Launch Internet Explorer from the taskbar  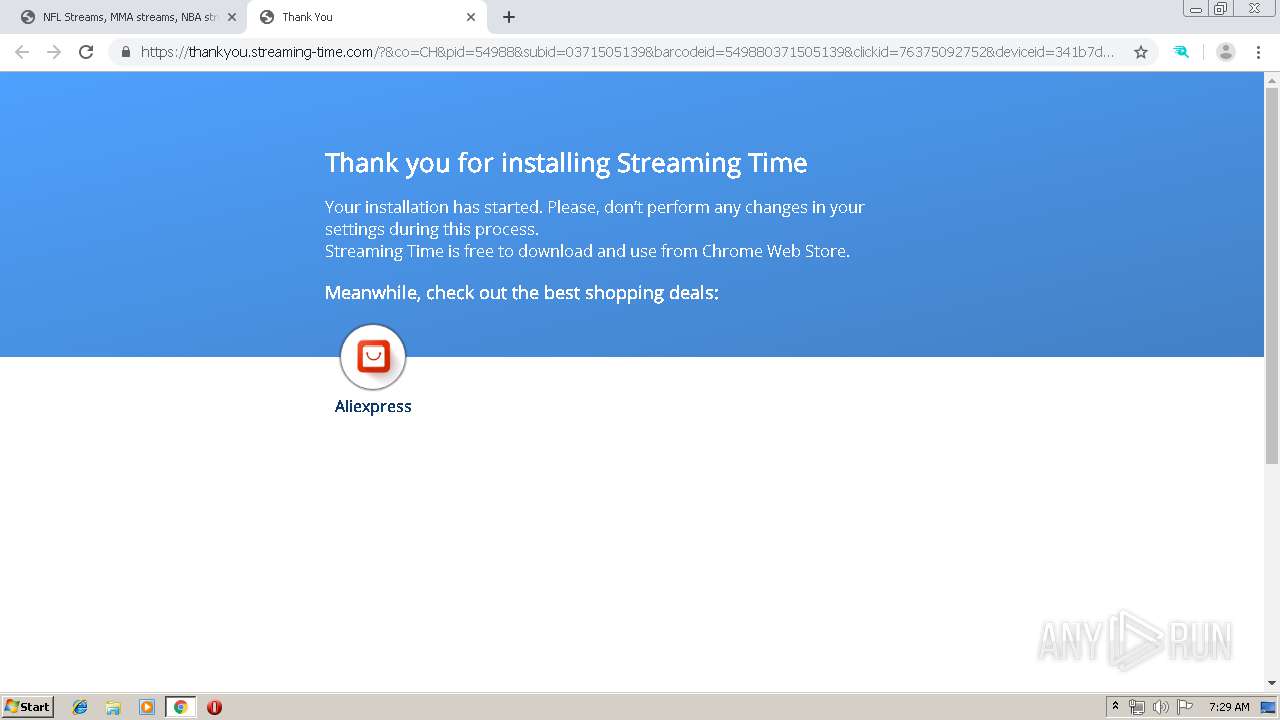coord(80,707)
